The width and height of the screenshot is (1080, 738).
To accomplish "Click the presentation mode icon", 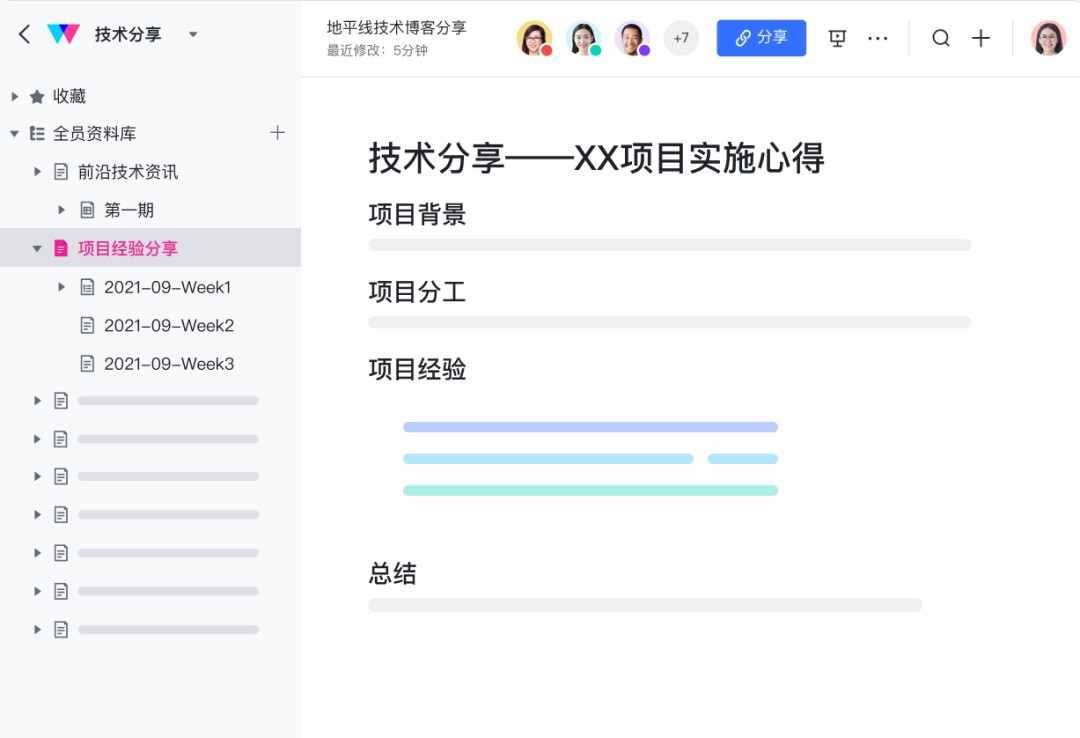I will coord(838,38).
